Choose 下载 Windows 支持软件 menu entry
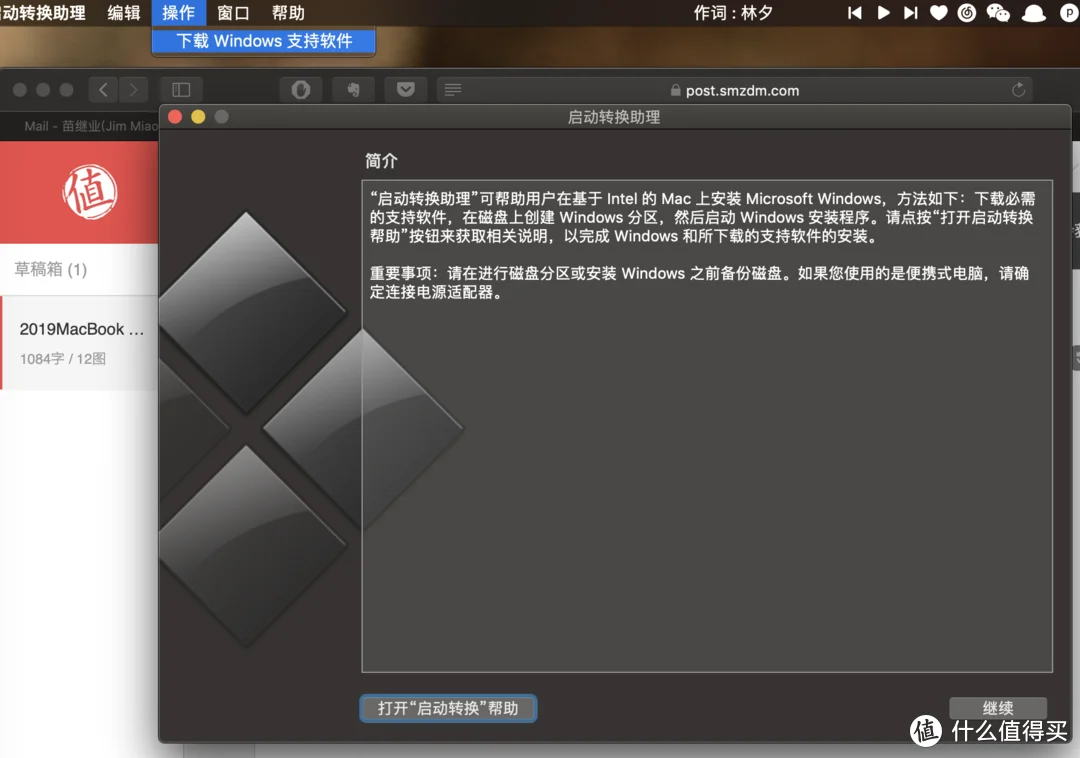The height and width of the screenshot is (758, 1080). pos(264,41)
